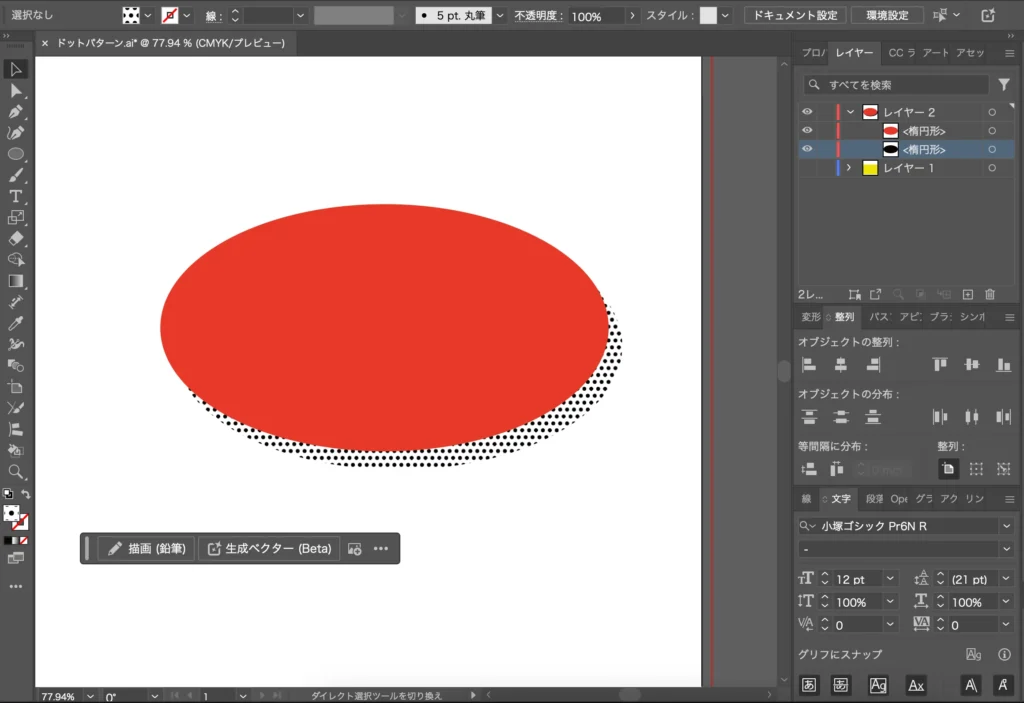The height and width of the screenshot is (703, 1024).
Task: Choose the Eyedropper tool
Action: pyautogui.click(x=16, y=323)
